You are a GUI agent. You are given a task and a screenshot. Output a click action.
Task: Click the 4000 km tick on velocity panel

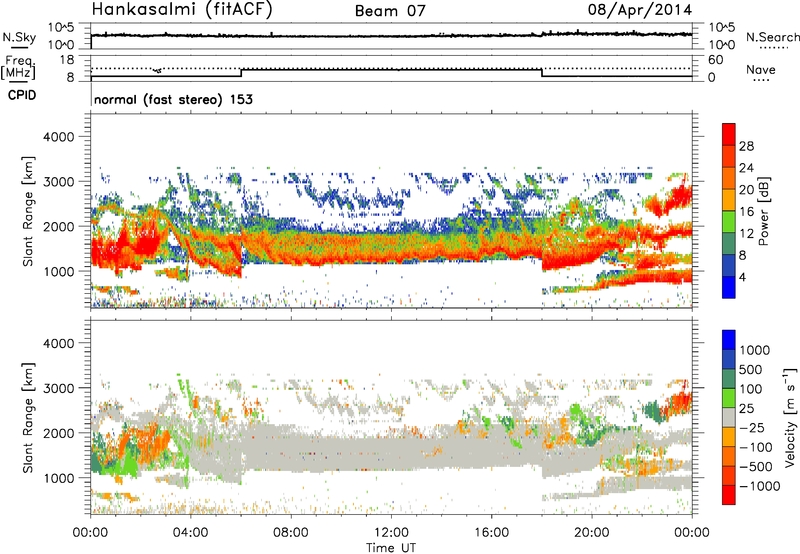[58, 343]
